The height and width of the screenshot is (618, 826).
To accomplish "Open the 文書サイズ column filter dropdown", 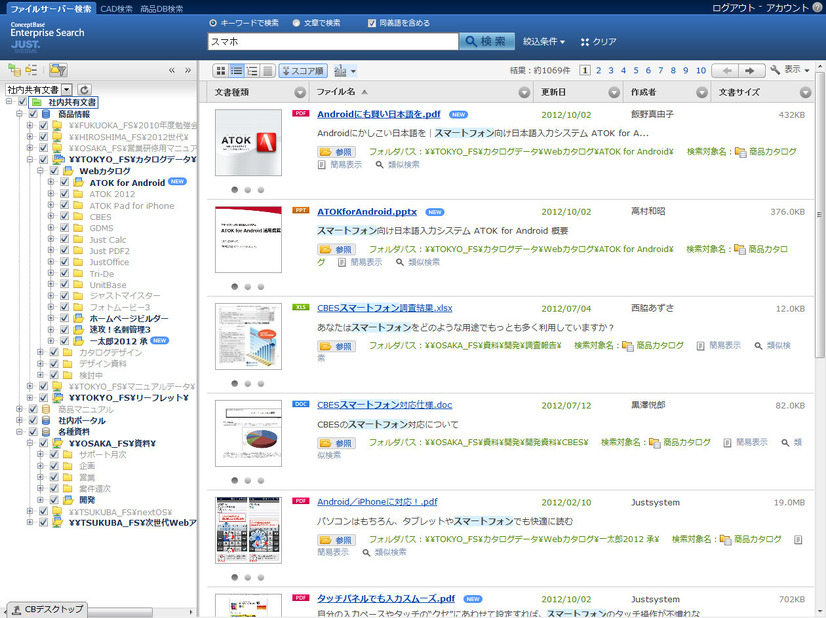I will 805,93.
